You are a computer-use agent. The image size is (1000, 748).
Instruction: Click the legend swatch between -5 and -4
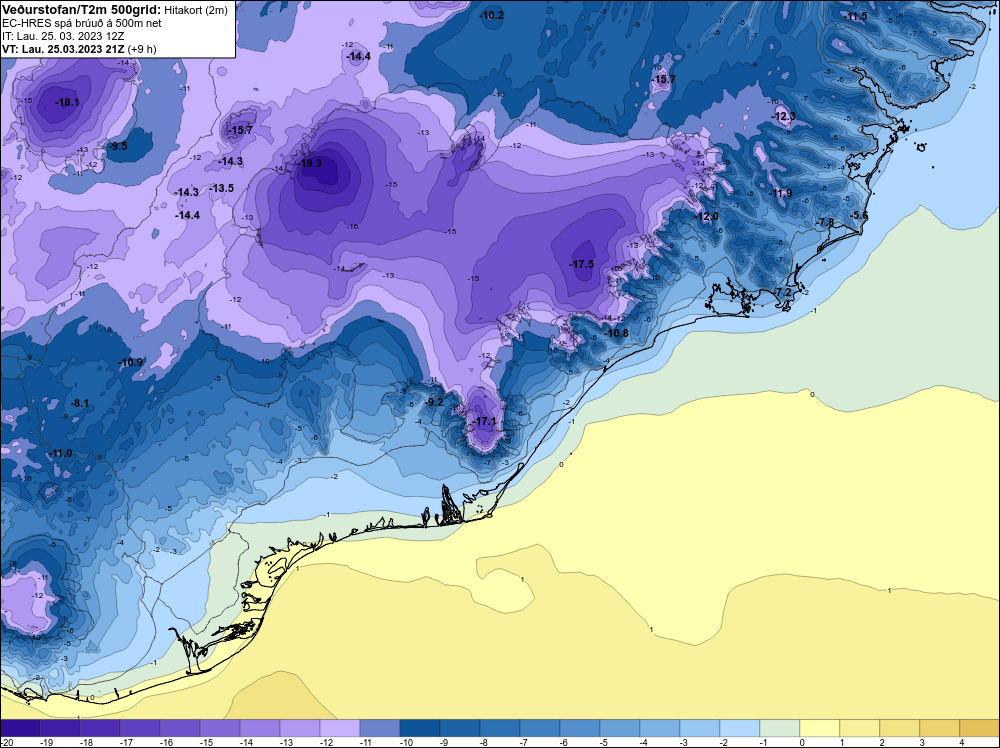coord(620,728)
